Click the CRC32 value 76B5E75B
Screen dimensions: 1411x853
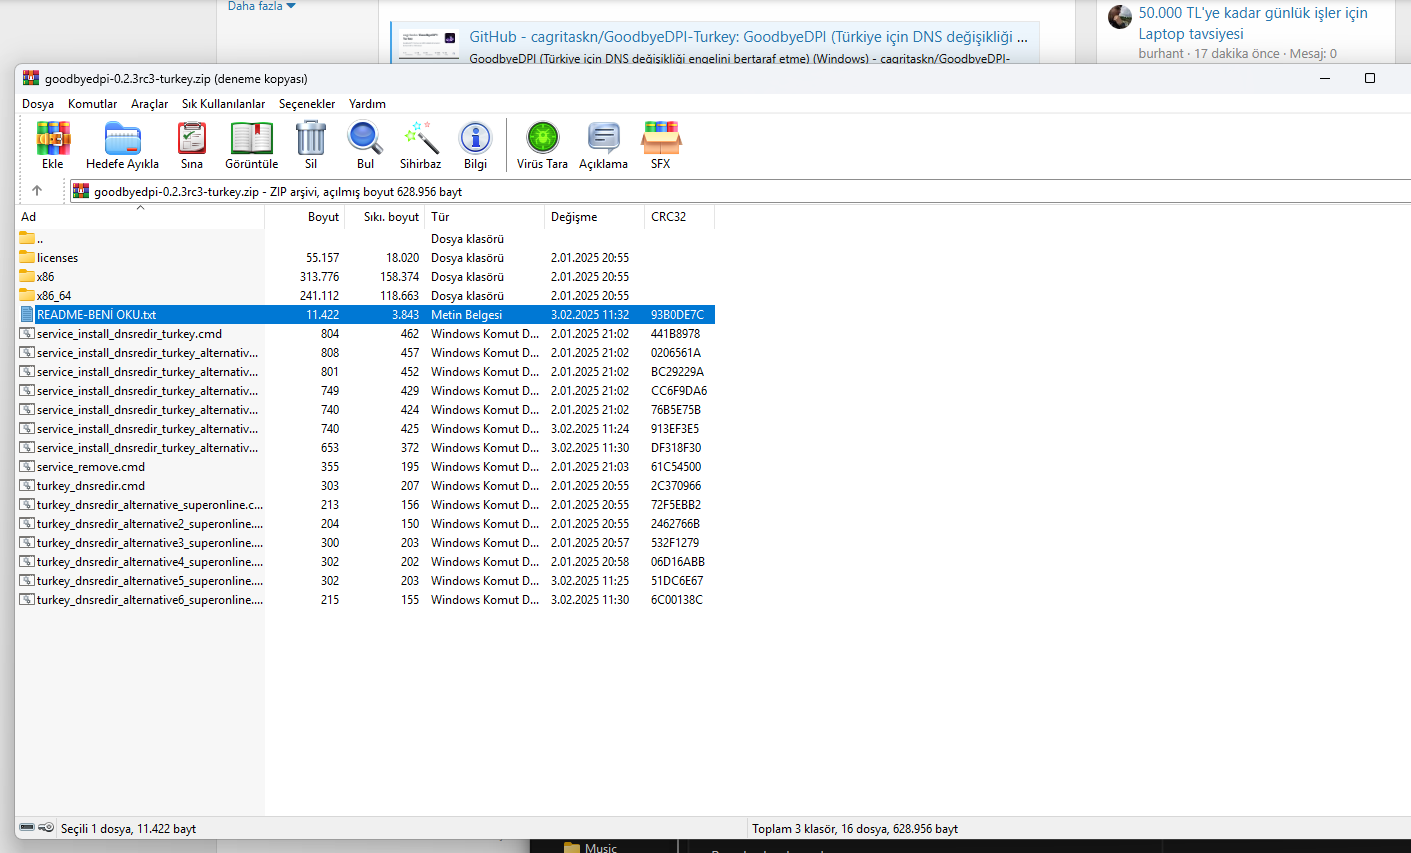[676, 410]
